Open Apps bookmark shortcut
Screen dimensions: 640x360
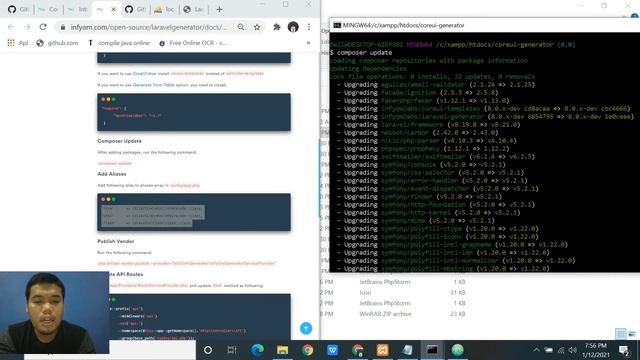(x=18, y=43)
